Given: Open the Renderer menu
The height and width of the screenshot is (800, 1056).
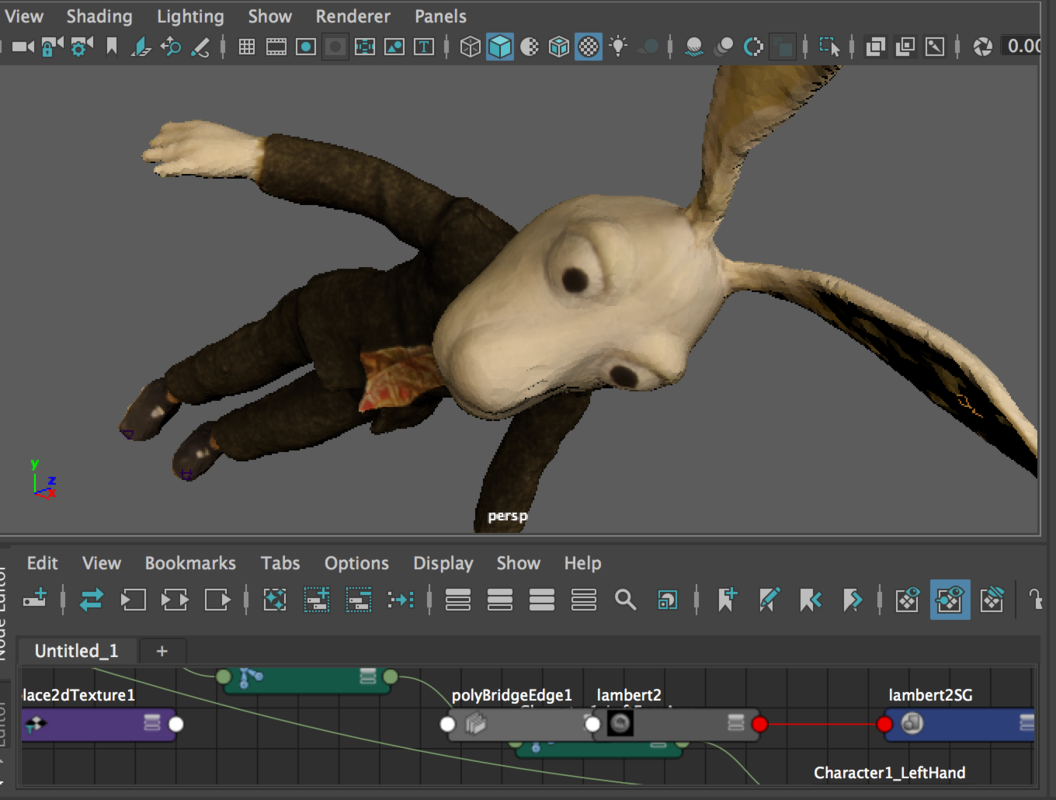Looking at the screenshot, I should point(353,16).
